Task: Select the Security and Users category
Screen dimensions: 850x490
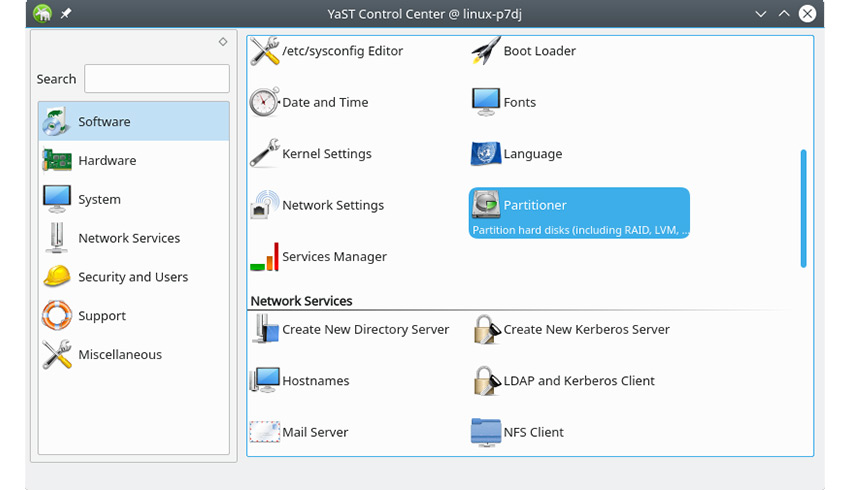Action: click(133, 277)
